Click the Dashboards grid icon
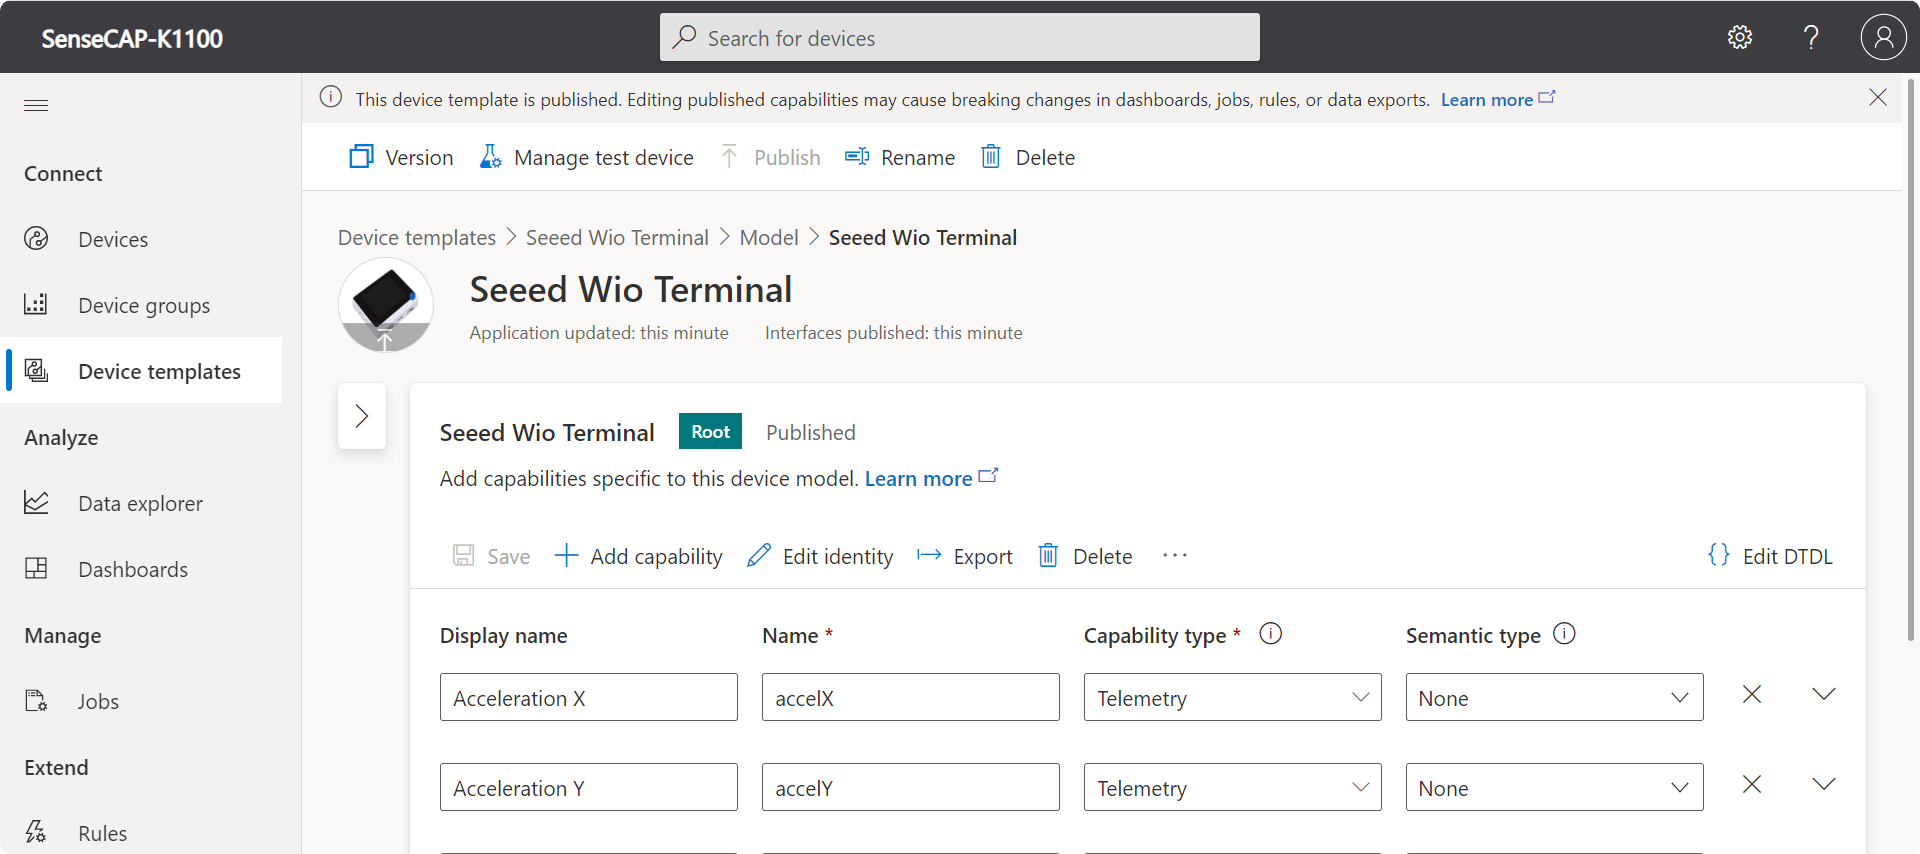The image size is (1920, 854). click(36, 568)
